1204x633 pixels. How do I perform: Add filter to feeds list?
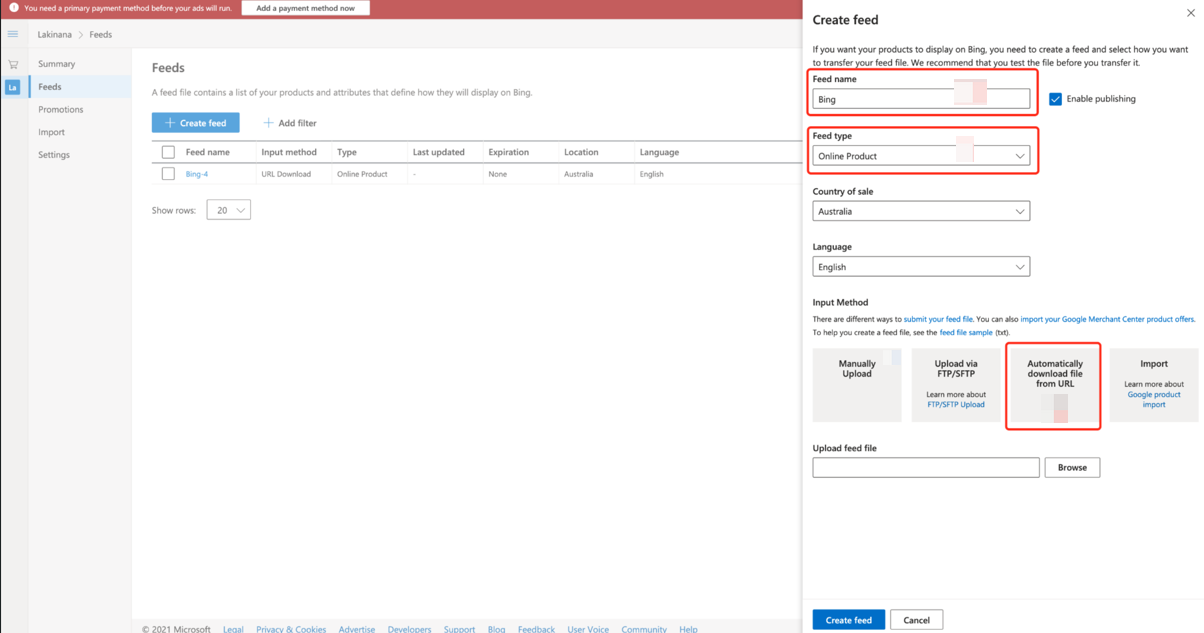point(290,123)
